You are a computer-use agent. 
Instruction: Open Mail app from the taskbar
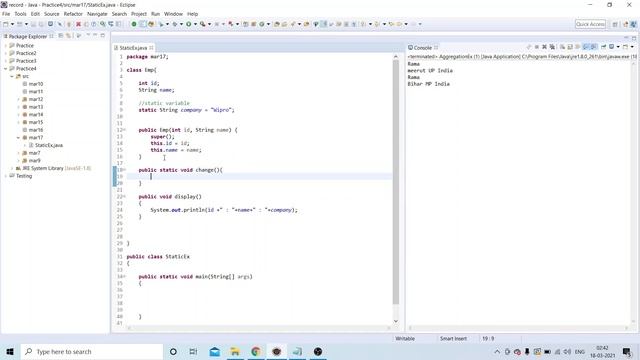(215, 351)
